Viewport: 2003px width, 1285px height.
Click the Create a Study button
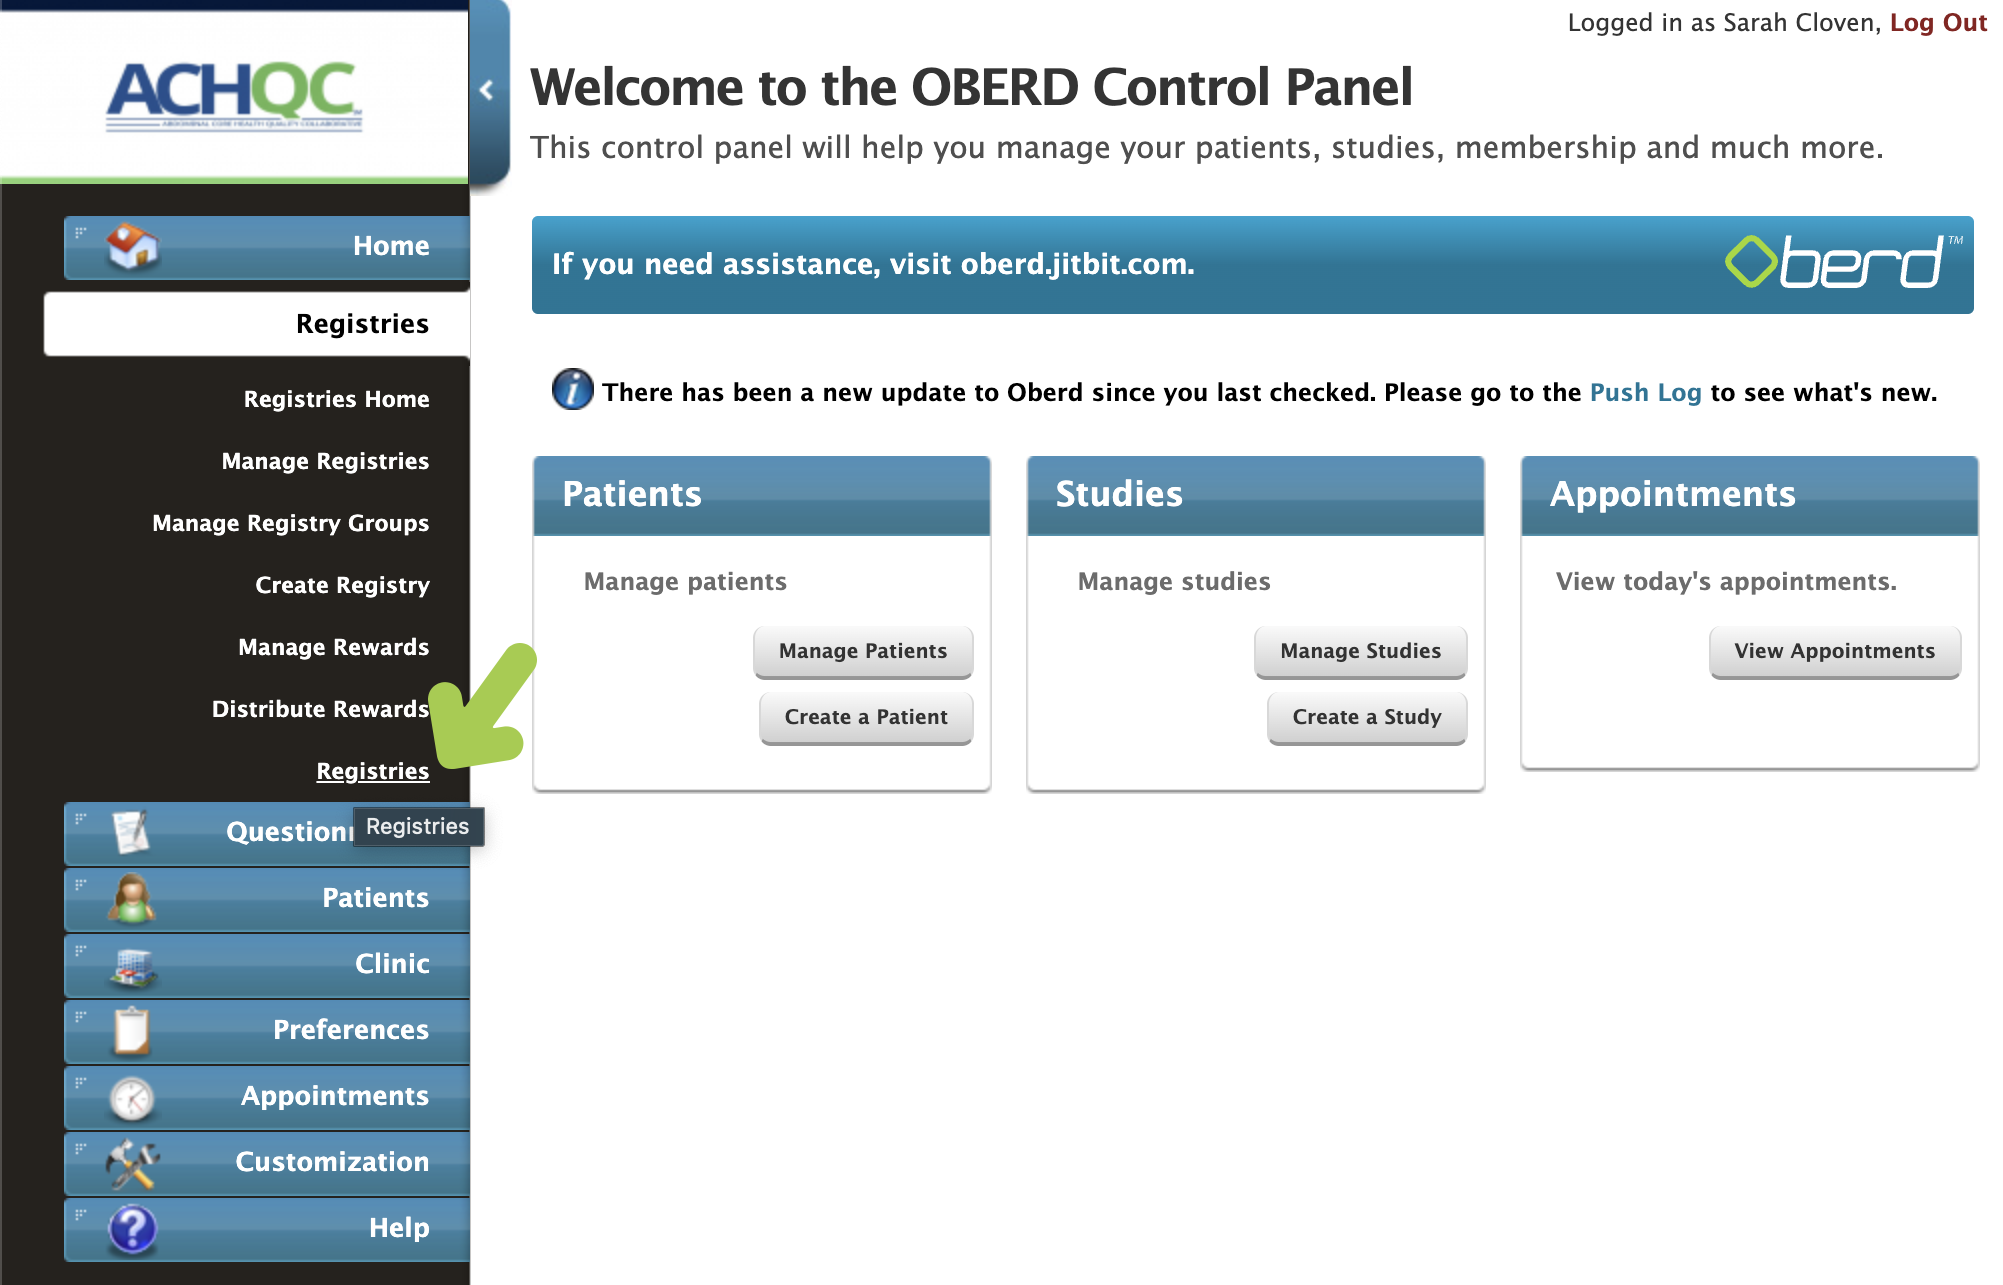1366,717
